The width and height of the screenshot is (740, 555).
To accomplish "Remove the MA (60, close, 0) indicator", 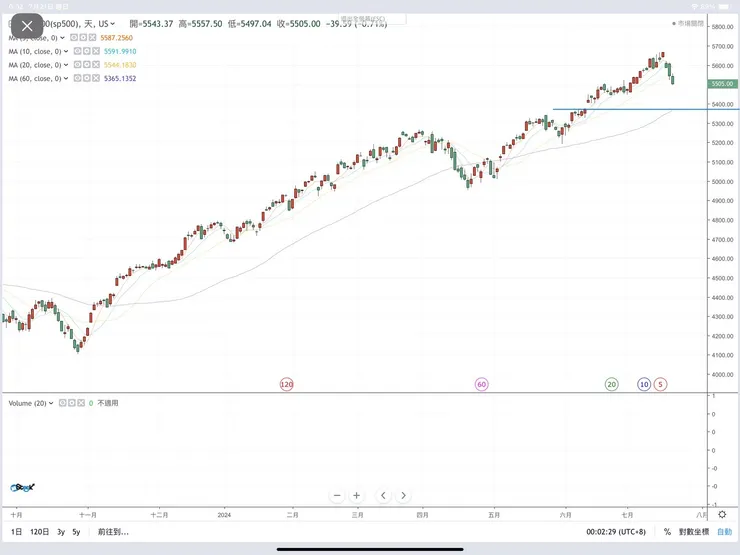I will pyautogui.click(x=96, y=78).
